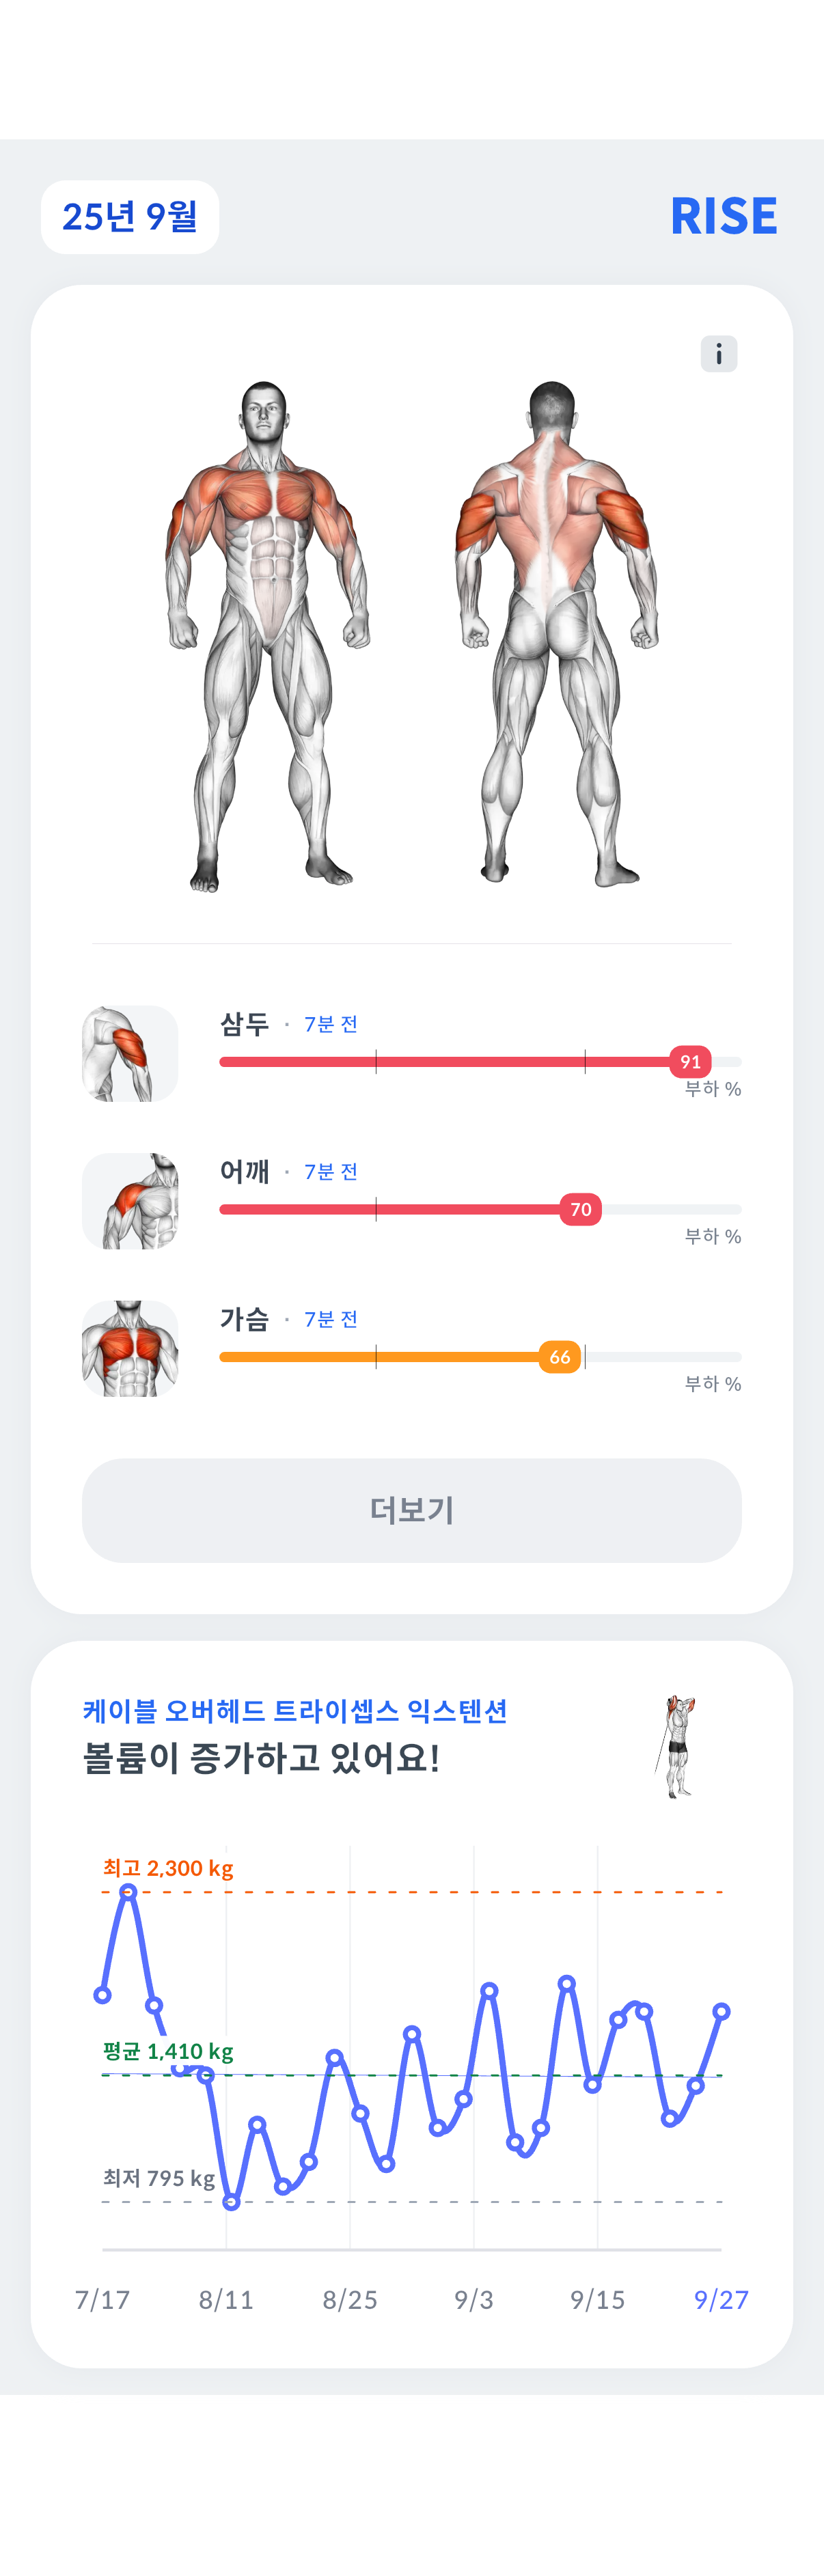
Task: Click the 9/27 date label on the chart
Action: [721, 2300]
